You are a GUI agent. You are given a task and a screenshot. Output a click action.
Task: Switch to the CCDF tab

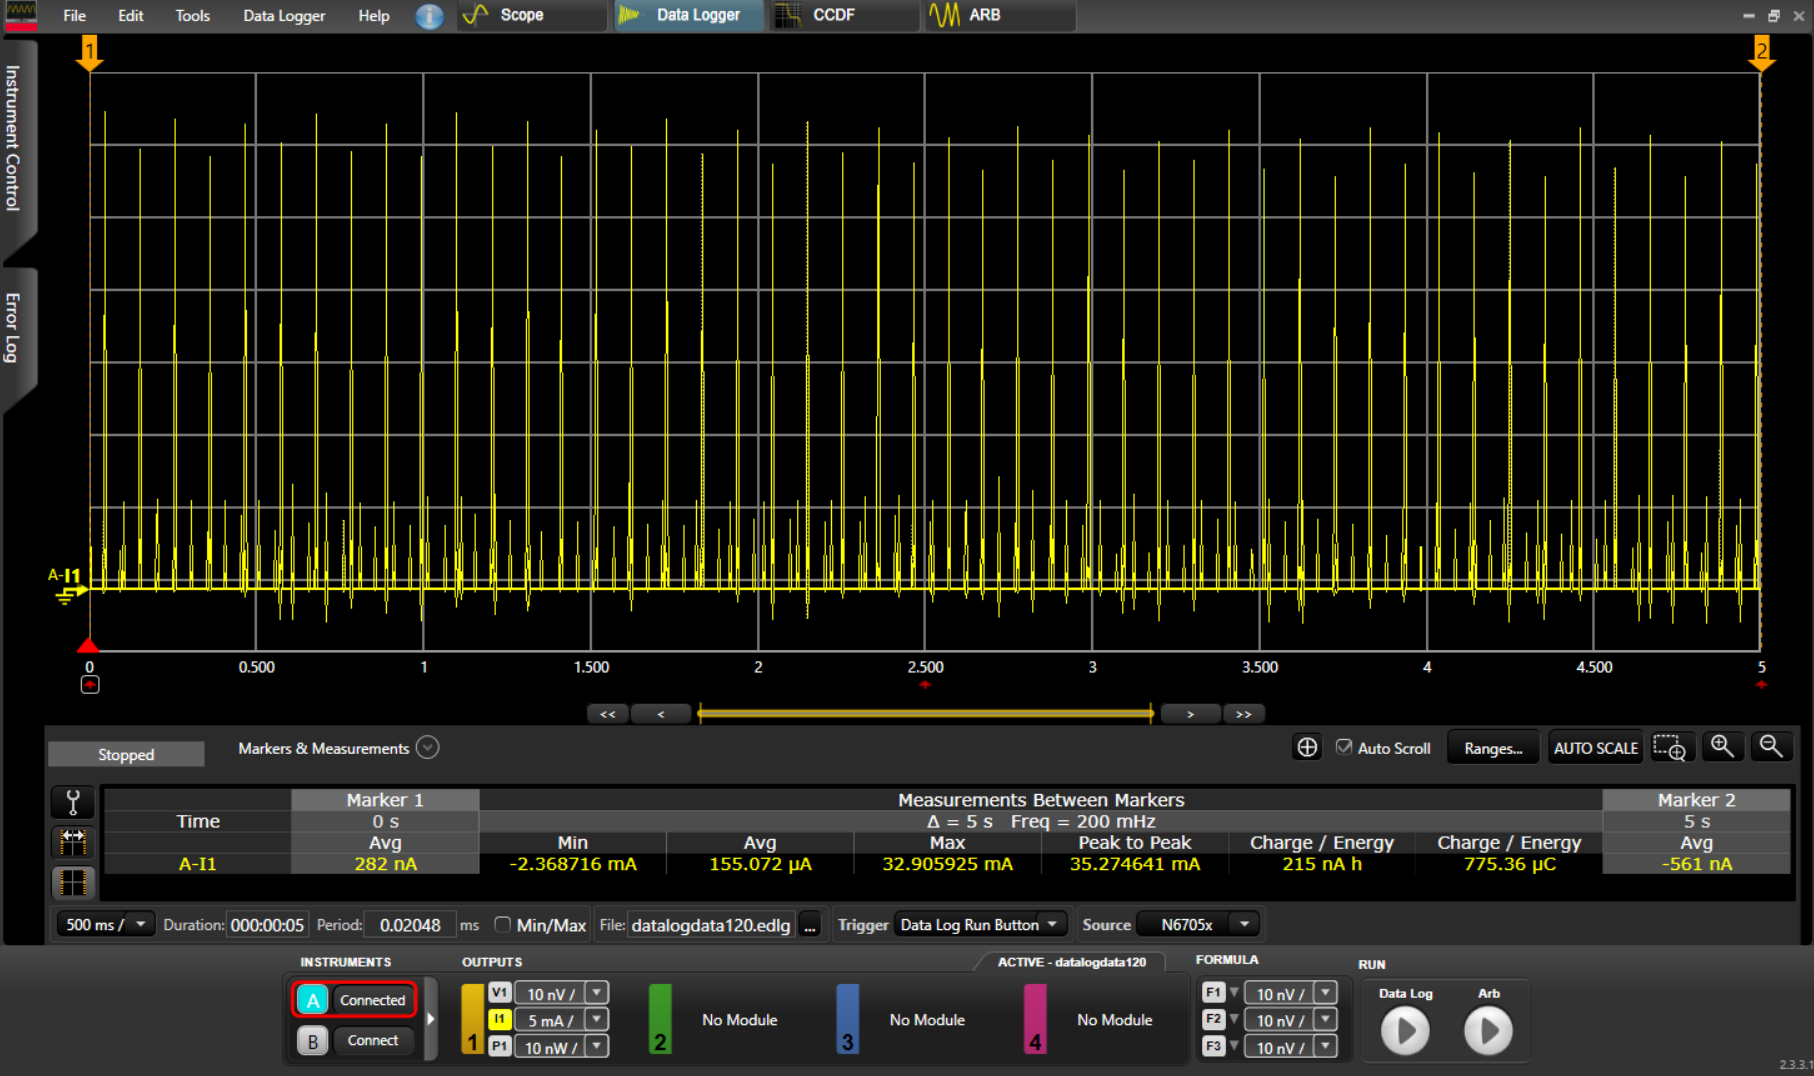pos(842,15)
